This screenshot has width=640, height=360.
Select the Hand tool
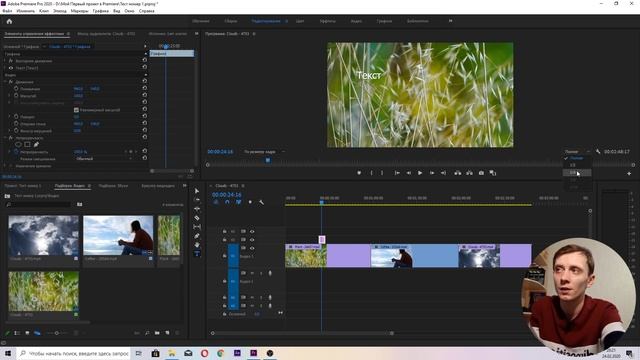[x=197, y=245]
